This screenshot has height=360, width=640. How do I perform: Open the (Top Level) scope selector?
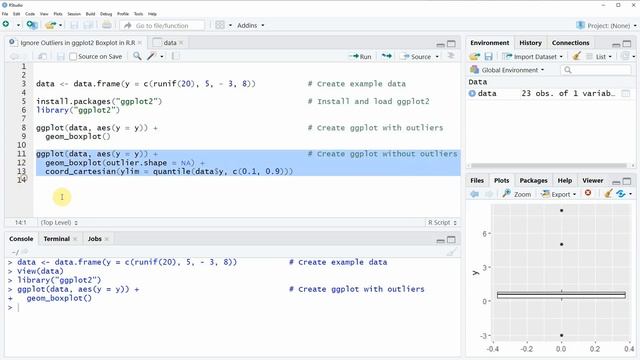pos(59,222)
